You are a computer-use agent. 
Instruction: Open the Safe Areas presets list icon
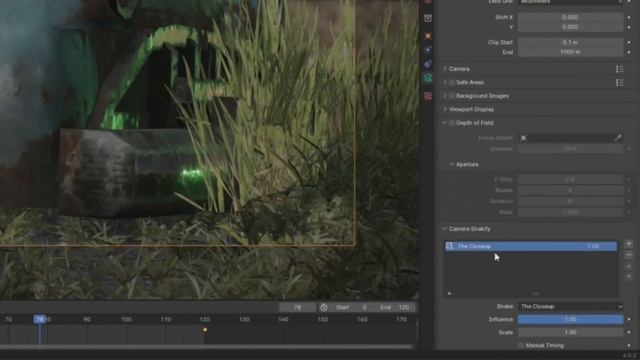[620, 82]
